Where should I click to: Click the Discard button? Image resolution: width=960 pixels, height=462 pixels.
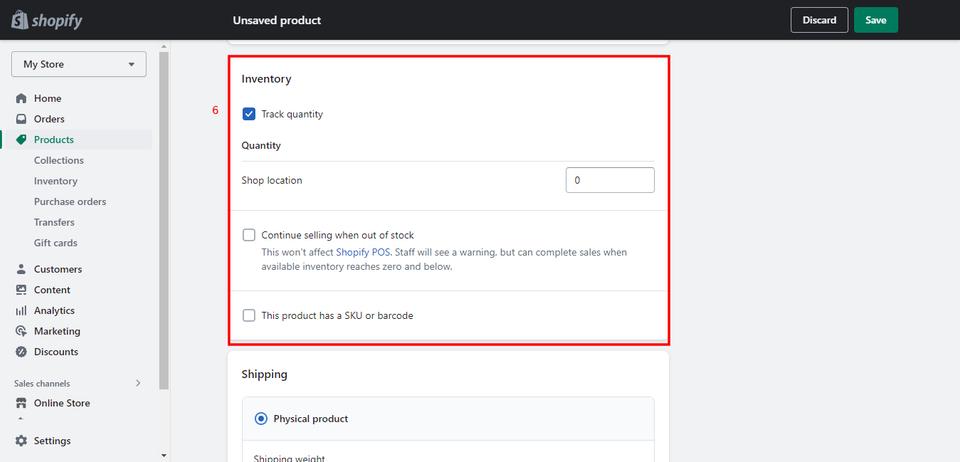(819, 20)
